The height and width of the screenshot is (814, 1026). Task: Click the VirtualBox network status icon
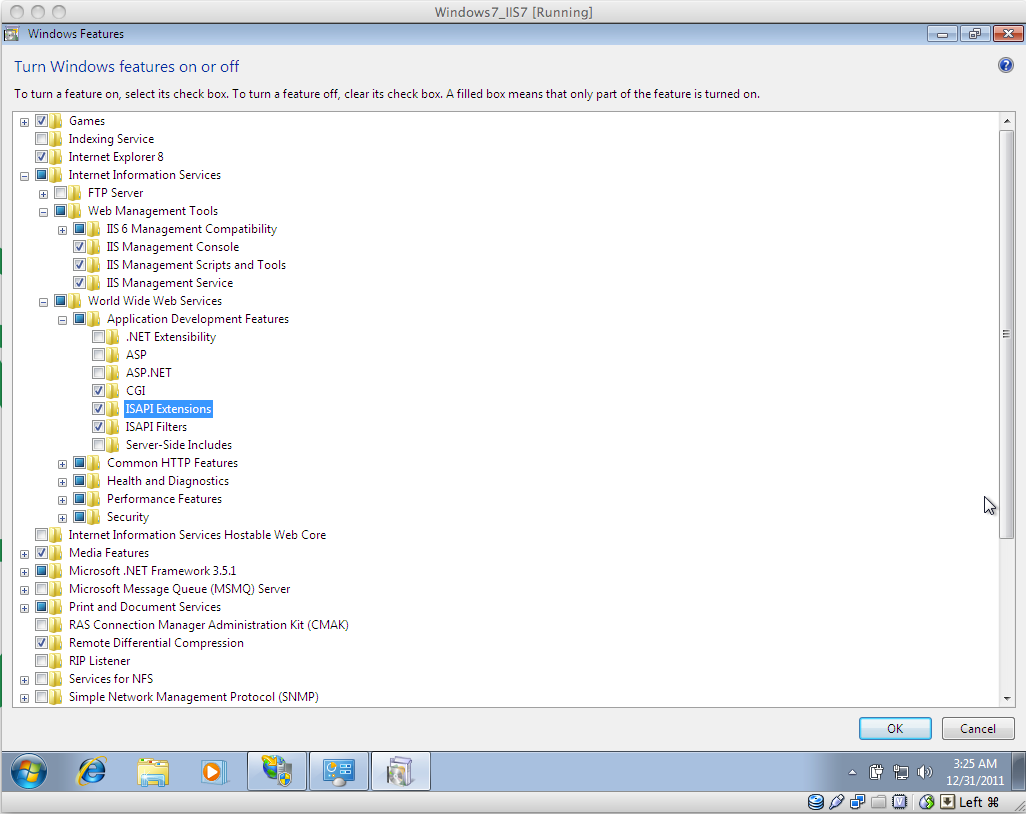(x=925, y=801)
